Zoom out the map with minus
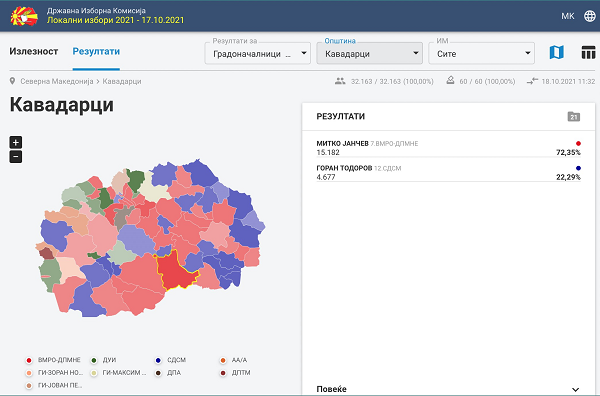The height and width of the screenshot is (396, 600). [x=16, y=156]
